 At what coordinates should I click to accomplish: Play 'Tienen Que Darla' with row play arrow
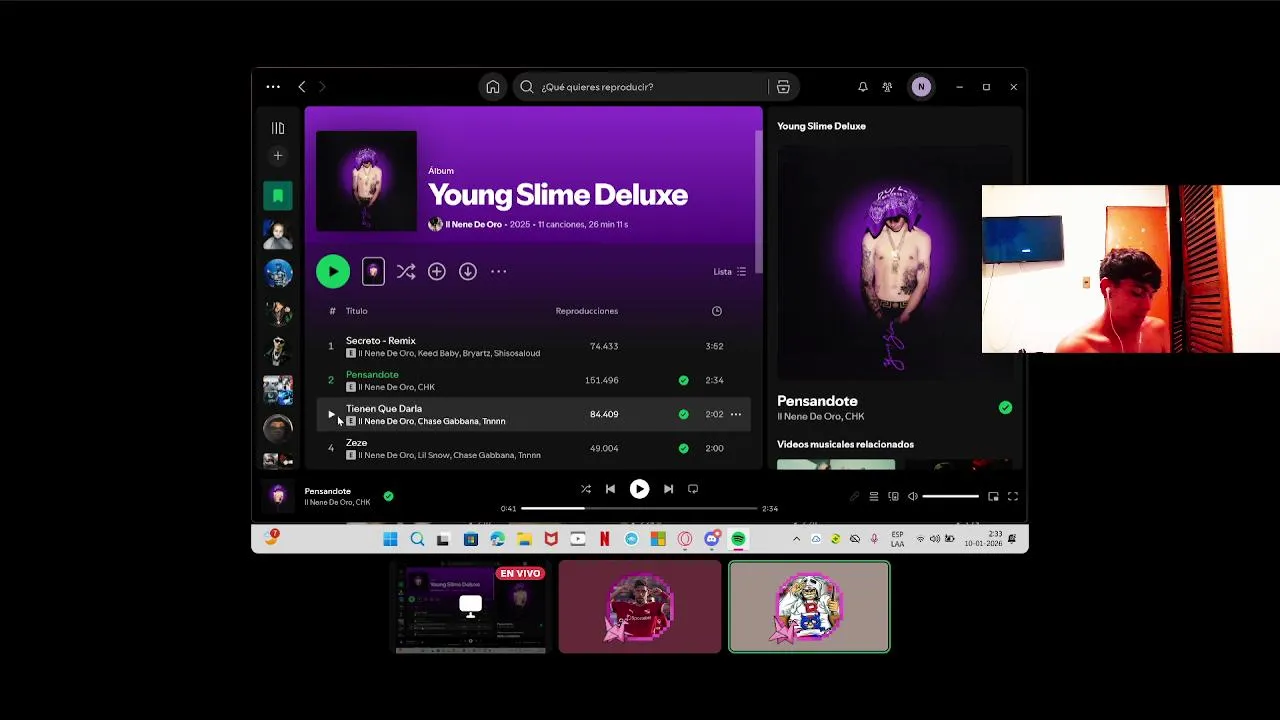331,414
